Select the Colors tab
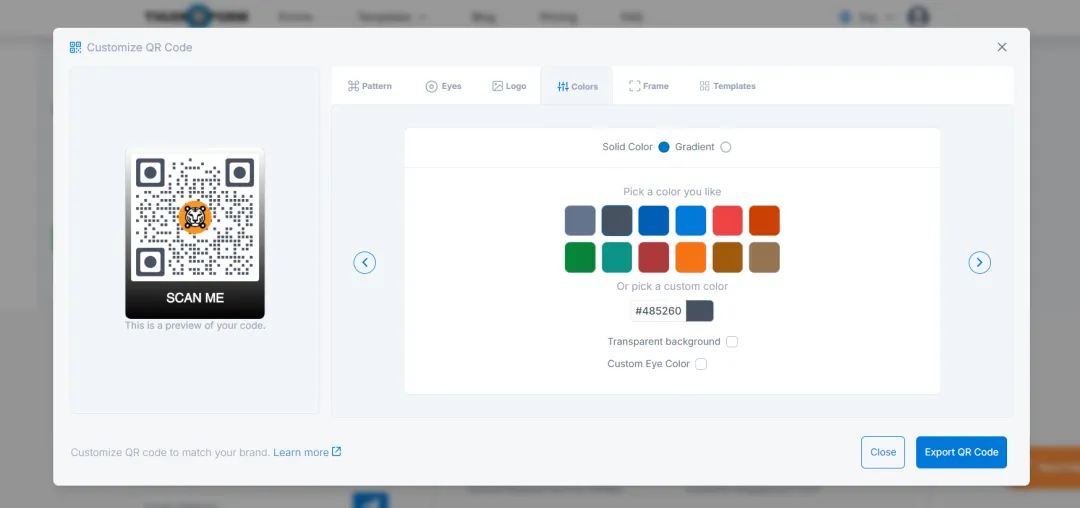The height and width of the screenshot is (508, 1080). (577, 86)
